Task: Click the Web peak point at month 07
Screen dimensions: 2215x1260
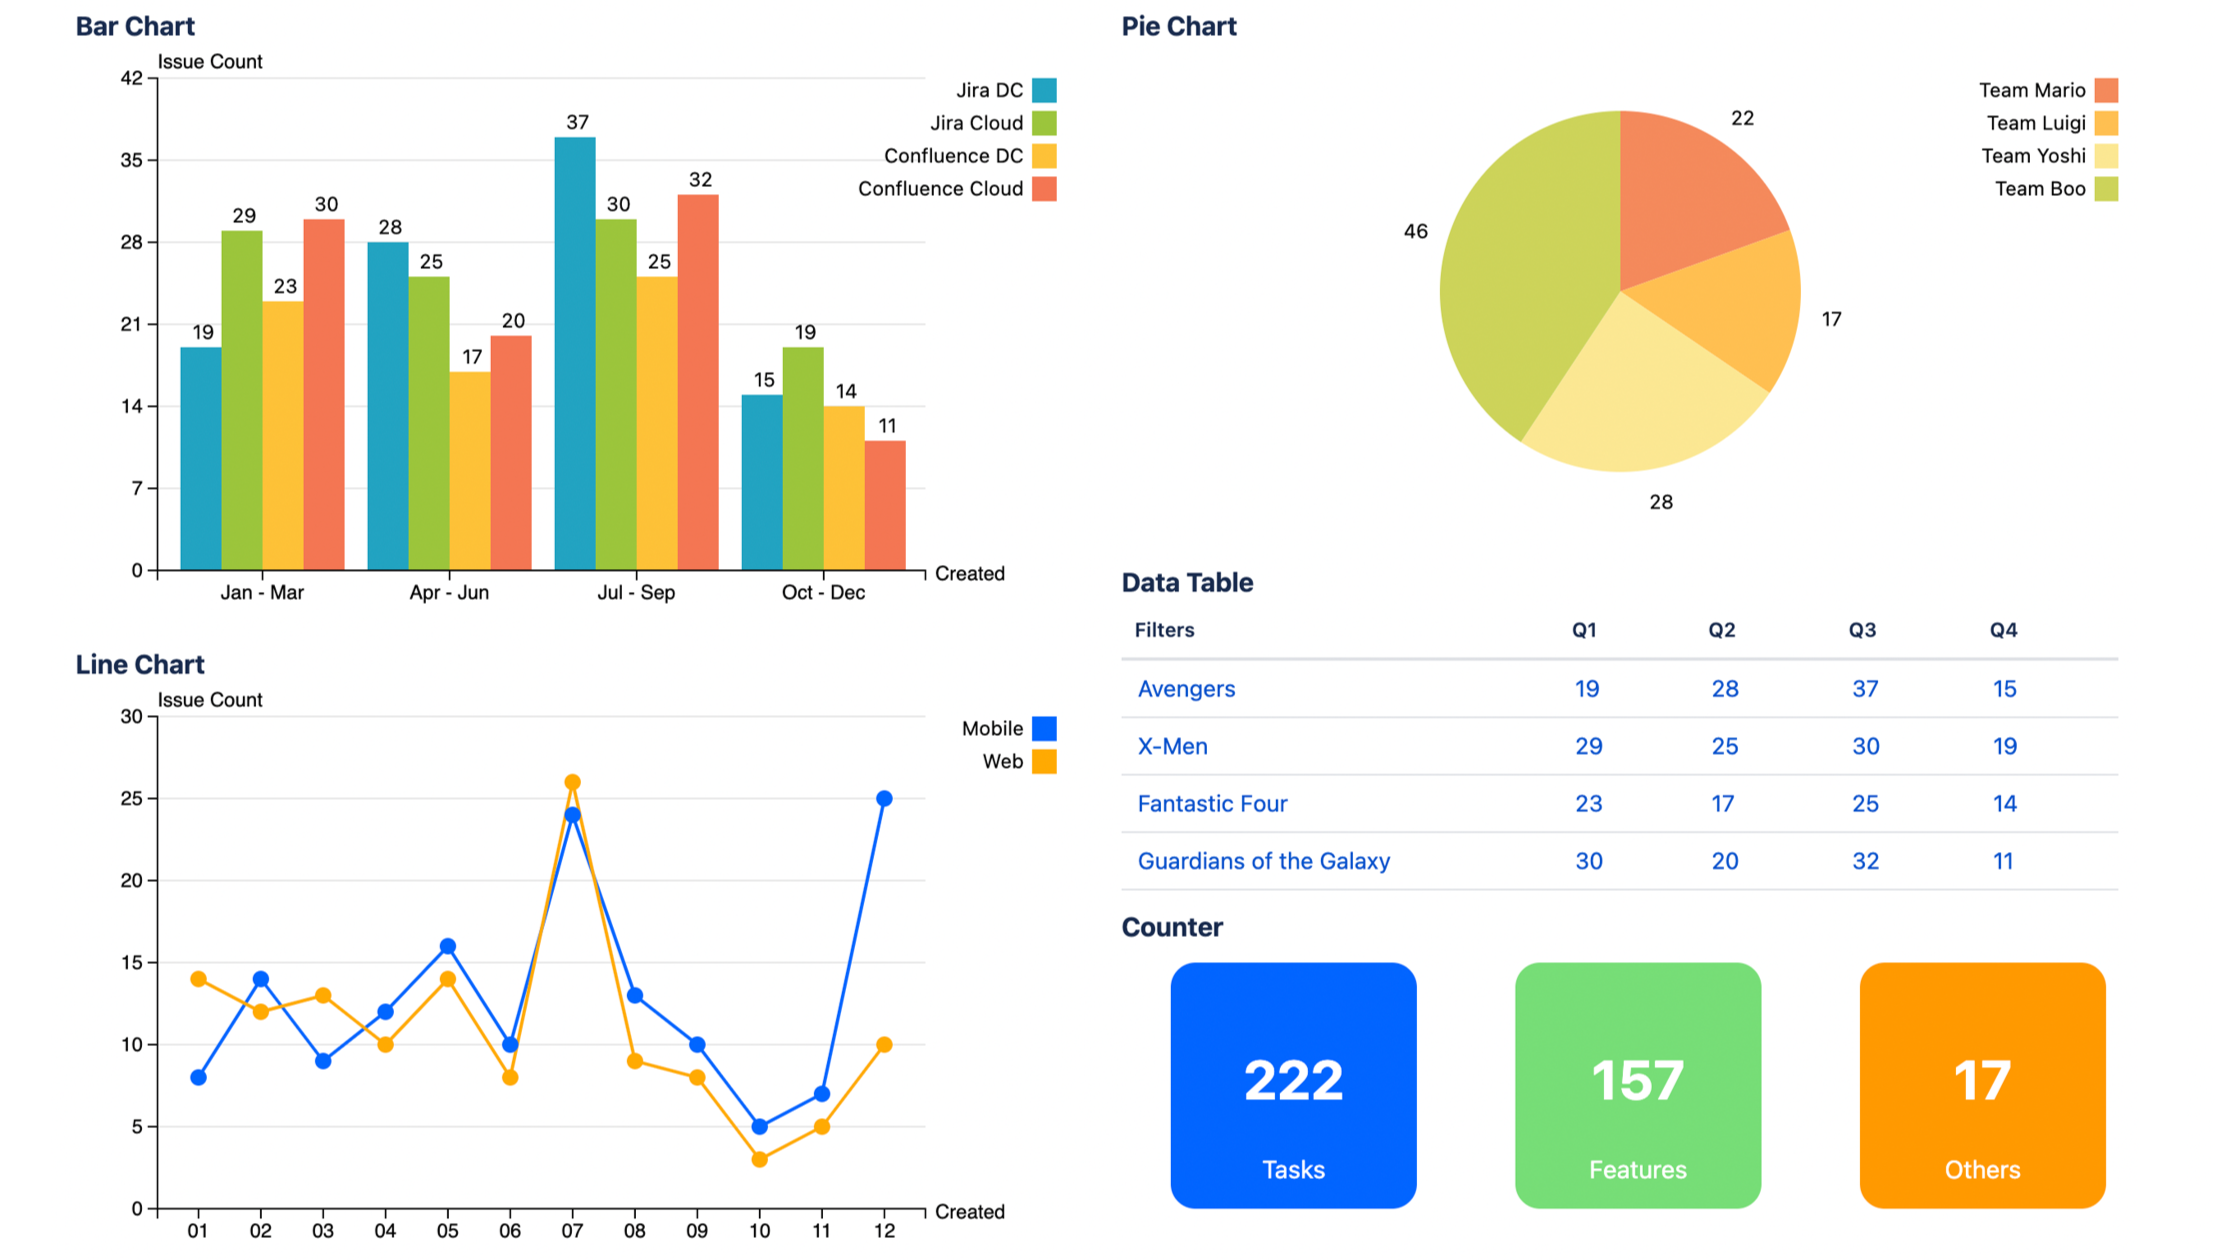Action: pyautogui.click(x=572, y=782)
